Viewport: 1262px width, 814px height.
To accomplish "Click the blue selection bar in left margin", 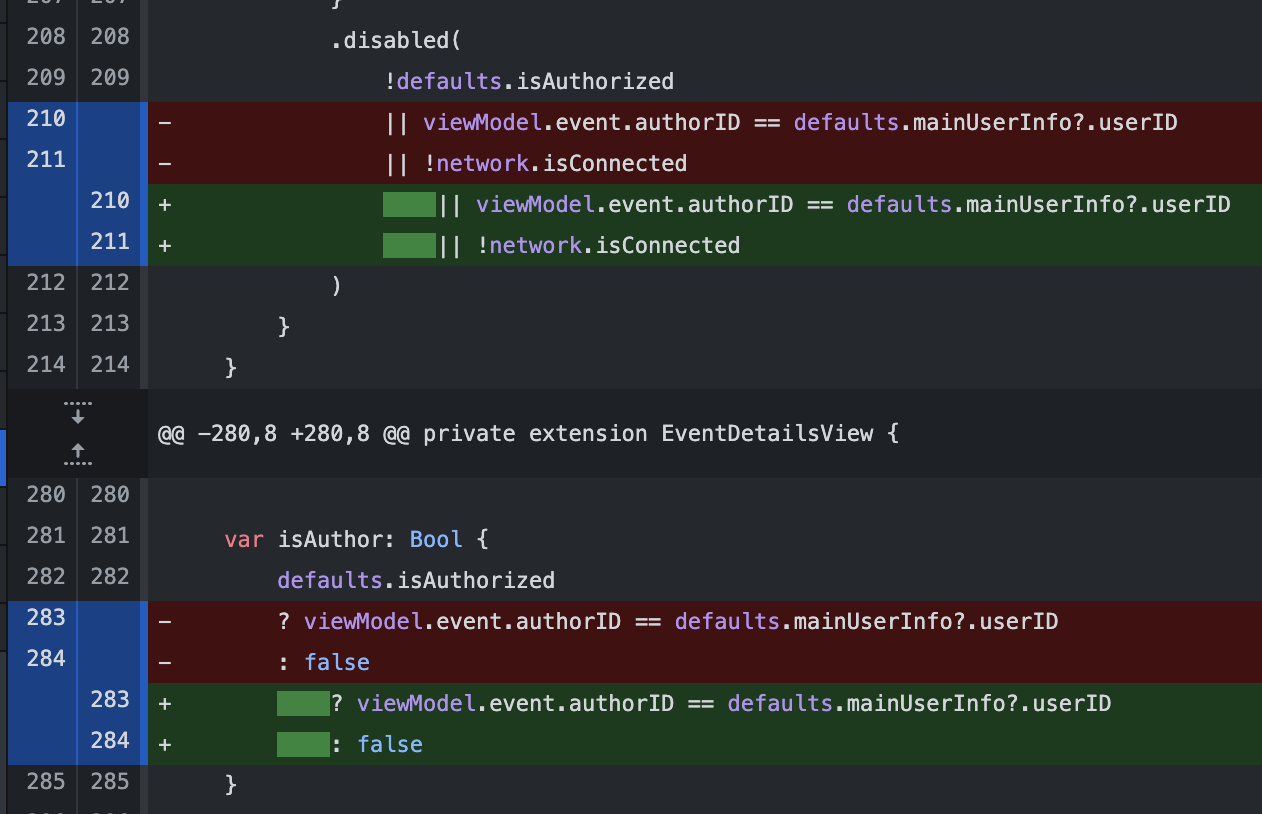I will pos(3,458).
